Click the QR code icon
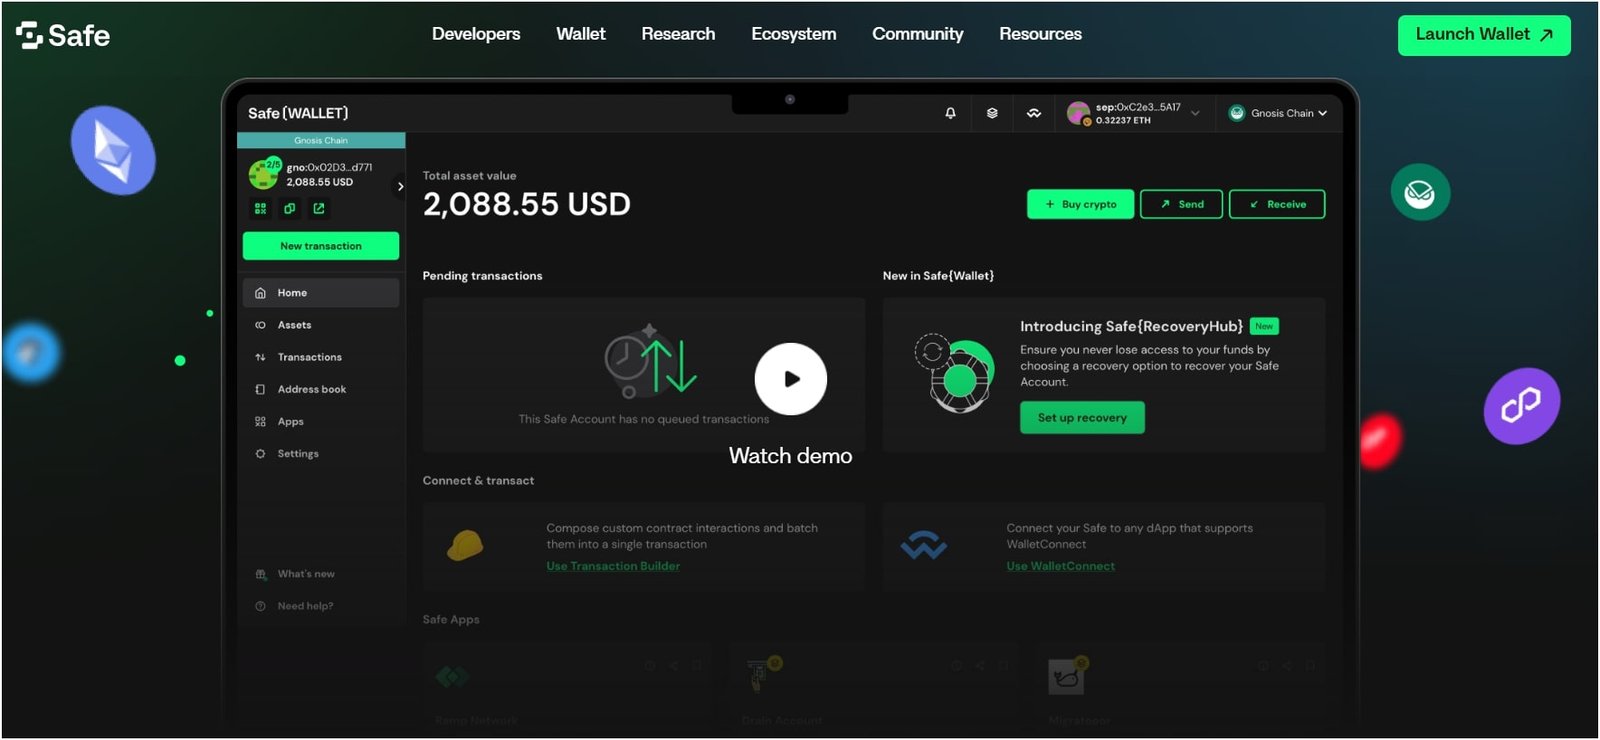Screen dimensions: 1600x740 [x=260, y=208]
